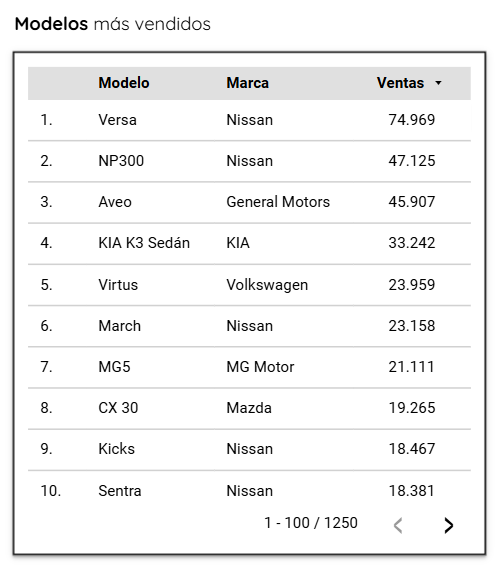The width and height of the screenshot is (499, 574).
Task: Click the Aveo model name
Action: click(x=115, y=202)
